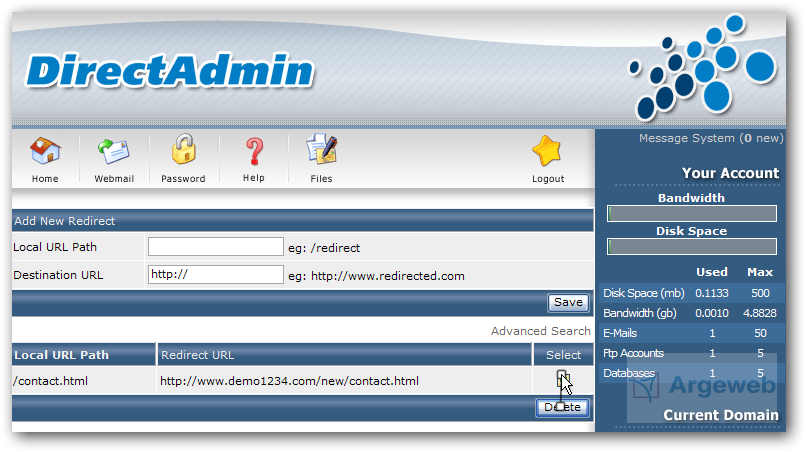Sort by Local URL Path column header
The width and height of the screenshot is (806, 452).
pos(62,355)
